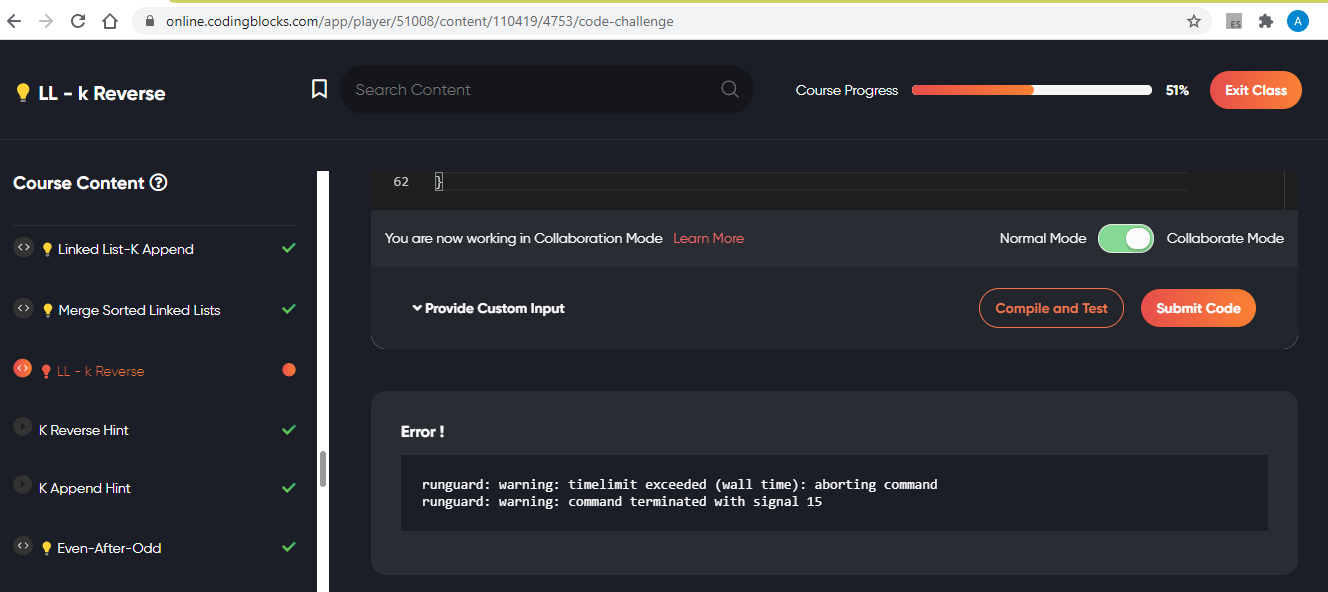Open Merge Sorted Linked Lists lesson
Viewport: 1328px width, 592px height.
139,310
